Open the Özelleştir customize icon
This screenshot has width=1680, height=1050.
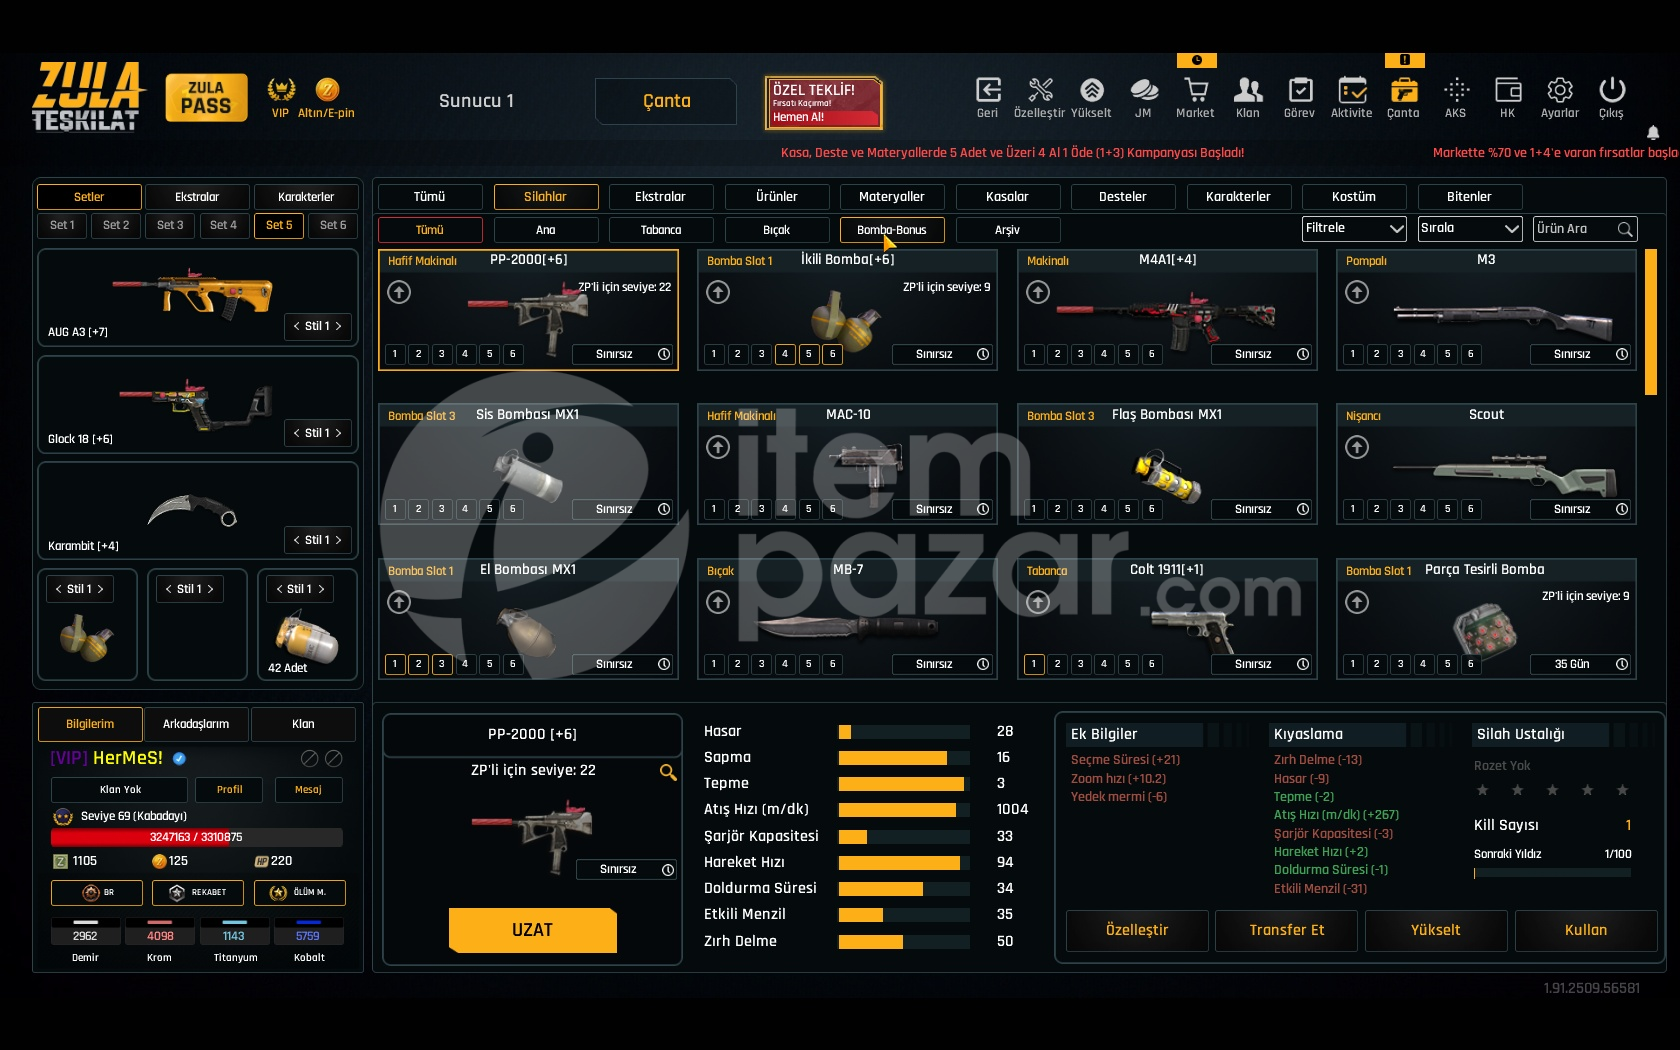[x=1040, y=90]
